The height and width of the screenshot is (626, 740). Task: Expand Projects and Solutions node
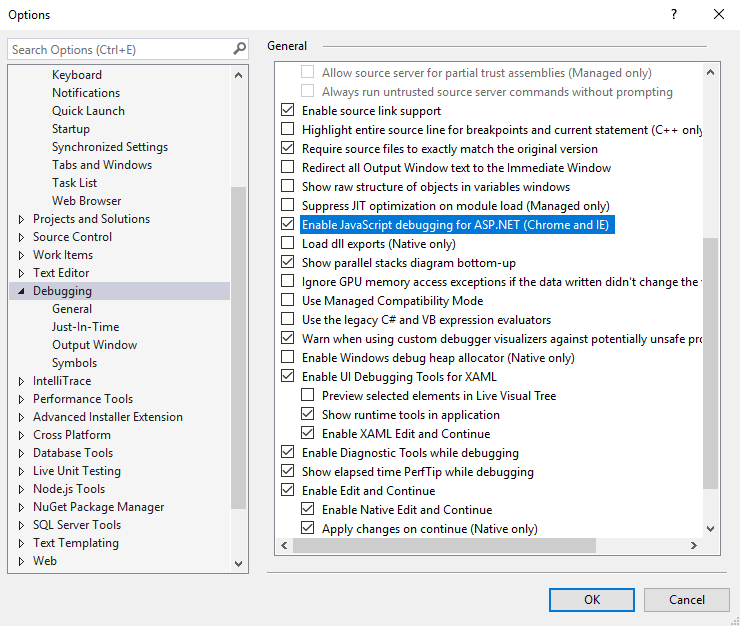(x=21, y=219)
